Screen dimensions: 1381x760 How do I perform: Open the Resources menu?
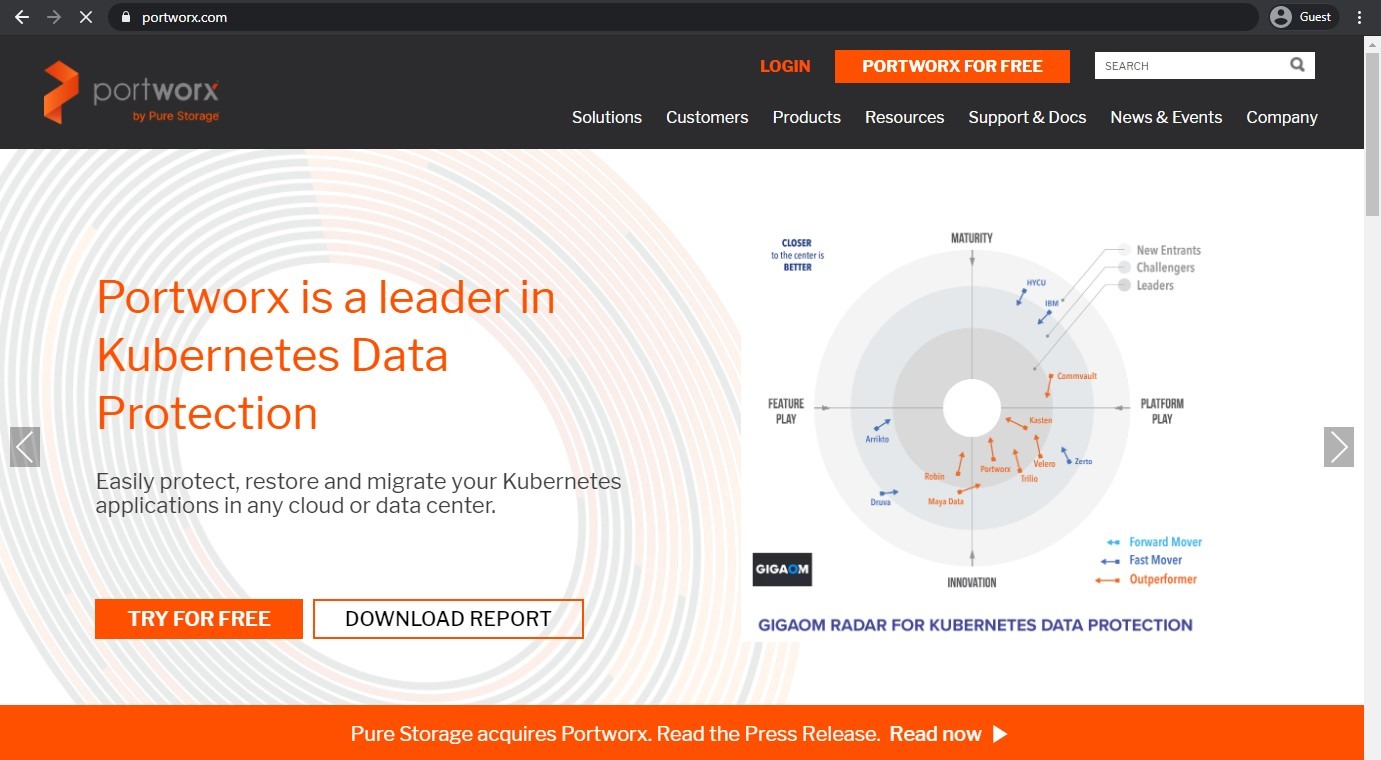(x=905, y=117)
